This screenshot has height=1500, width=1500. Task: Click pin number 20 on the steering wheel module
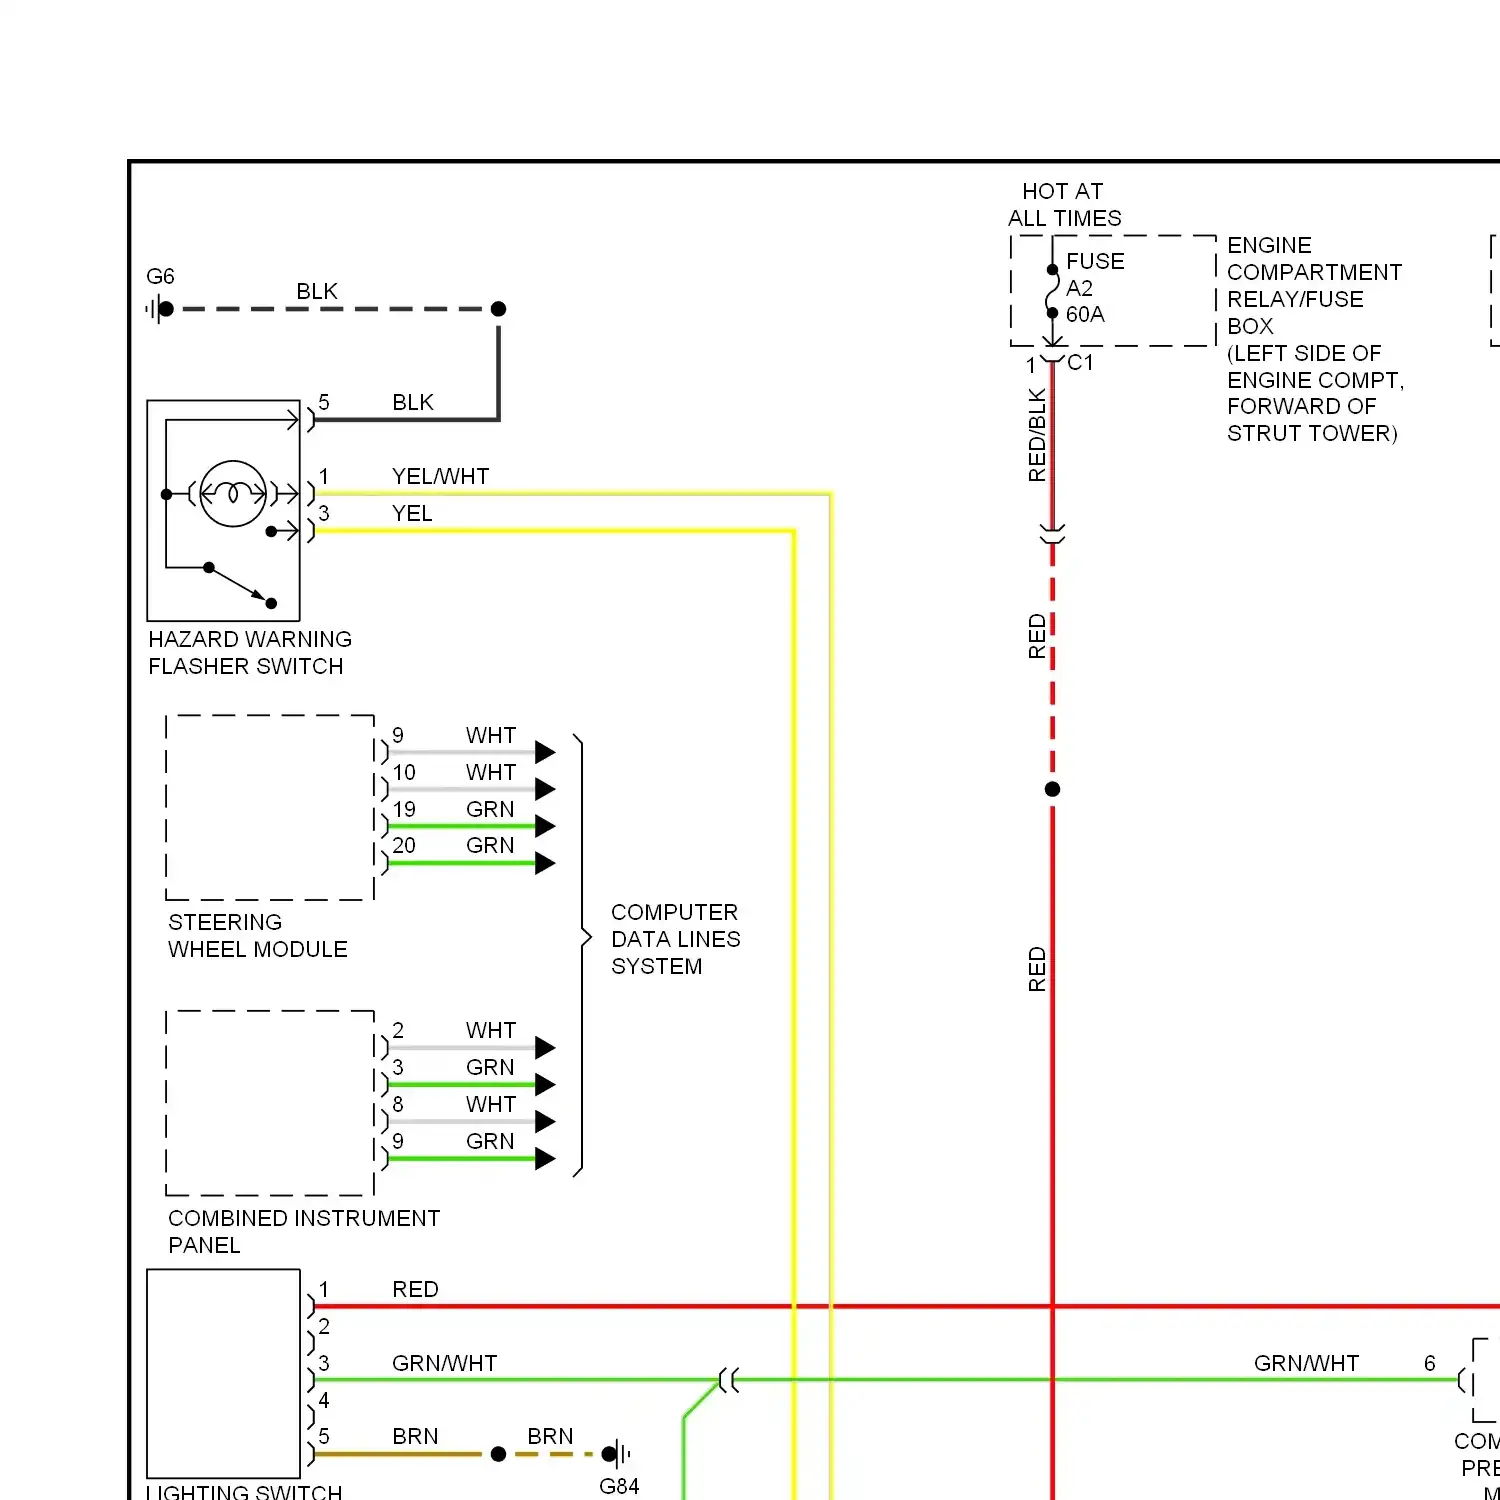pyautogui.click(x=404, y=845)
